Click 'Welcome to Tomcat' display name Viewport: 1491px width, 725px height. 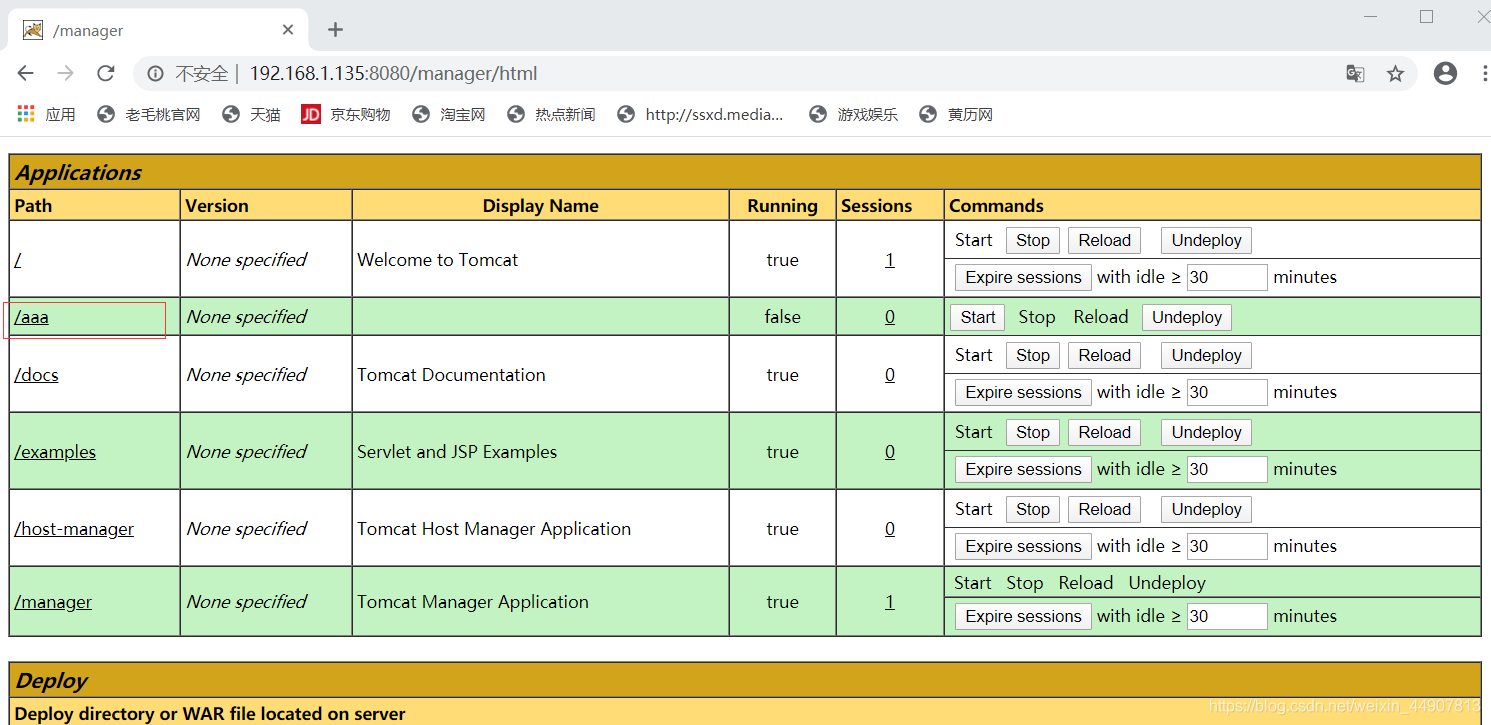pyautogui.click(x=438, y=260)
